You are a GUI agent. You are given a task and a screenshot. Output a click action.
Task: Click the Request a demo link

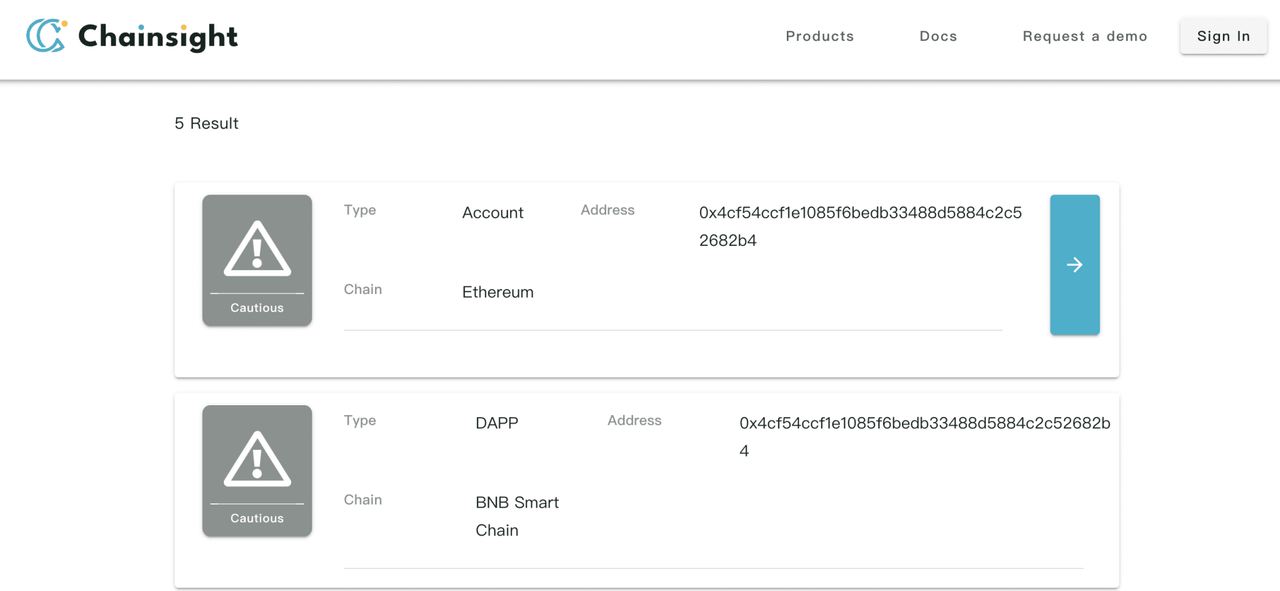(x=1084, y=36)
